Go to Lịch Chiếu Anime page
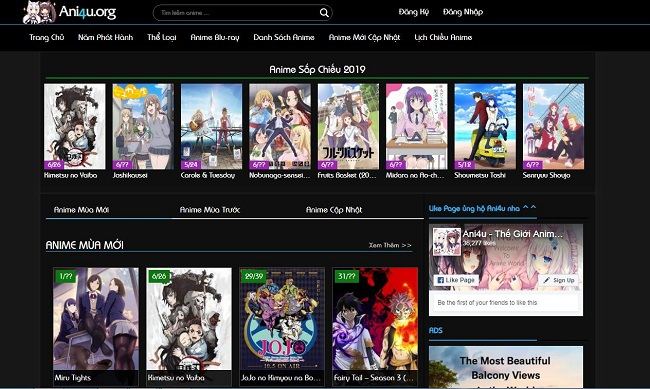The height and width of the screenshot is (389, 650). (443, 37)
